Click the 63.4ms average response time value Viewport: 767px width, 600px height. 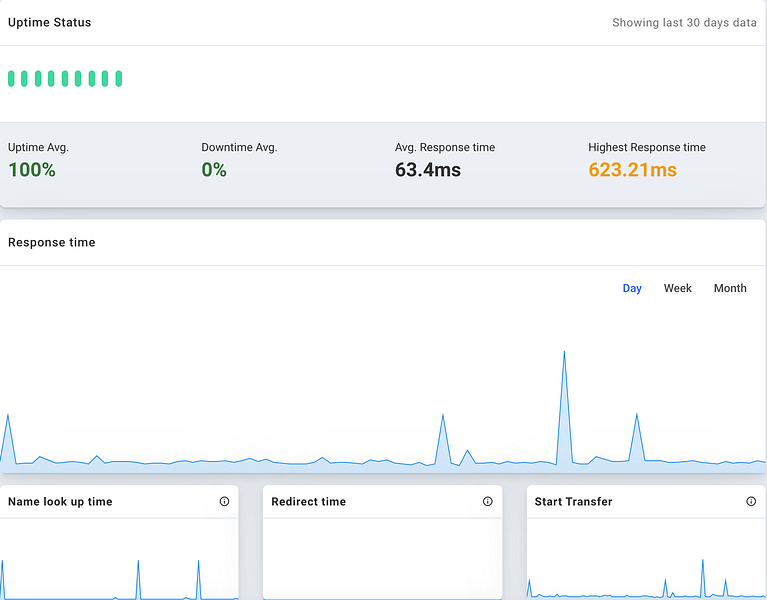click(428, 170)
